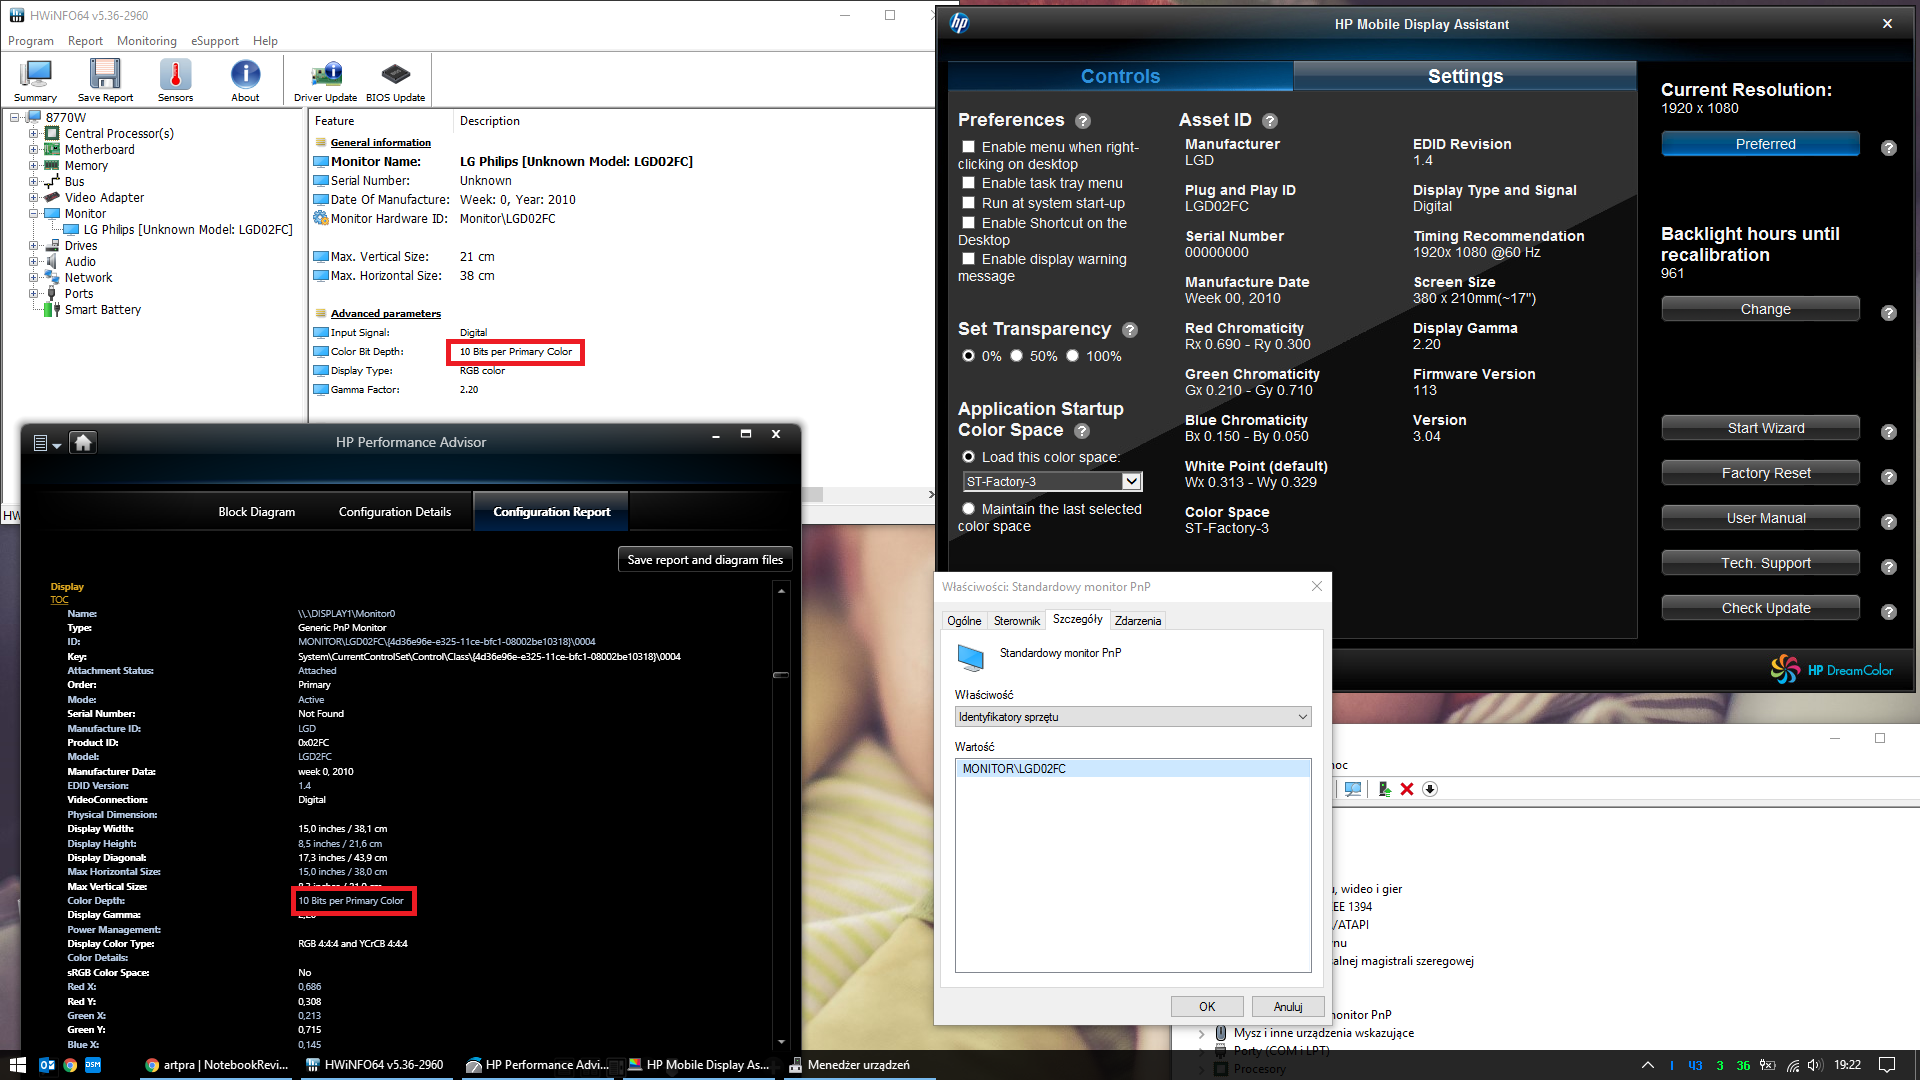Expand Central Processor(s) tree node
Screen dimensions: 1920x1080
[34, 134]
